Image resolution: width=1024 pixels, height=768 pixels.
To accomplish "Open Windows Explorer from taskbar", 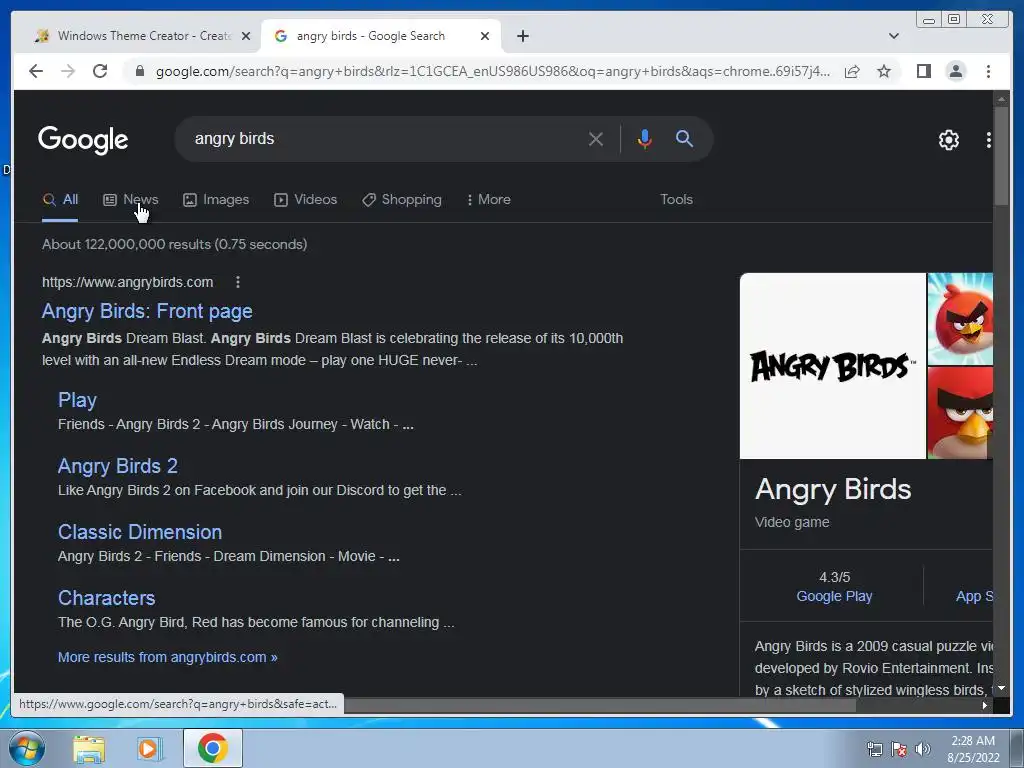I will (89, 749).
